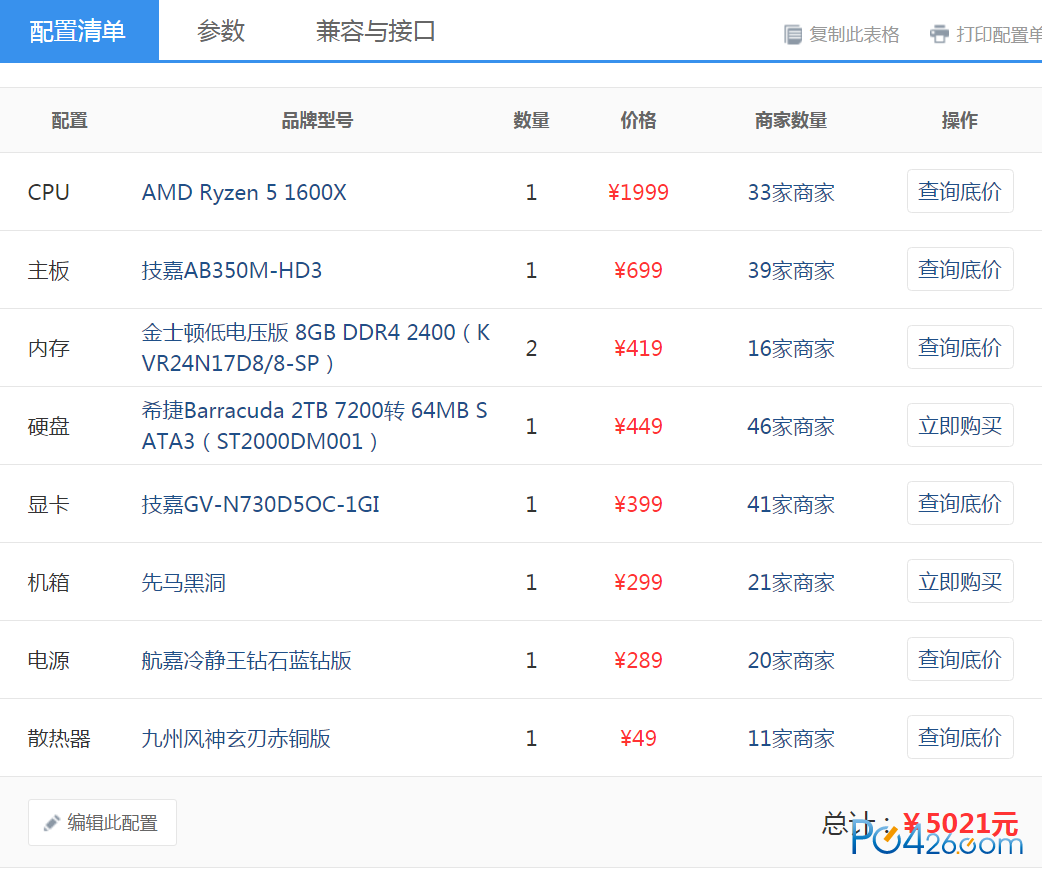Image resolution: width=1042 pixels, height=873 pixels.
Task: Click the ¥399 price
Action: [x=638, y=504]
